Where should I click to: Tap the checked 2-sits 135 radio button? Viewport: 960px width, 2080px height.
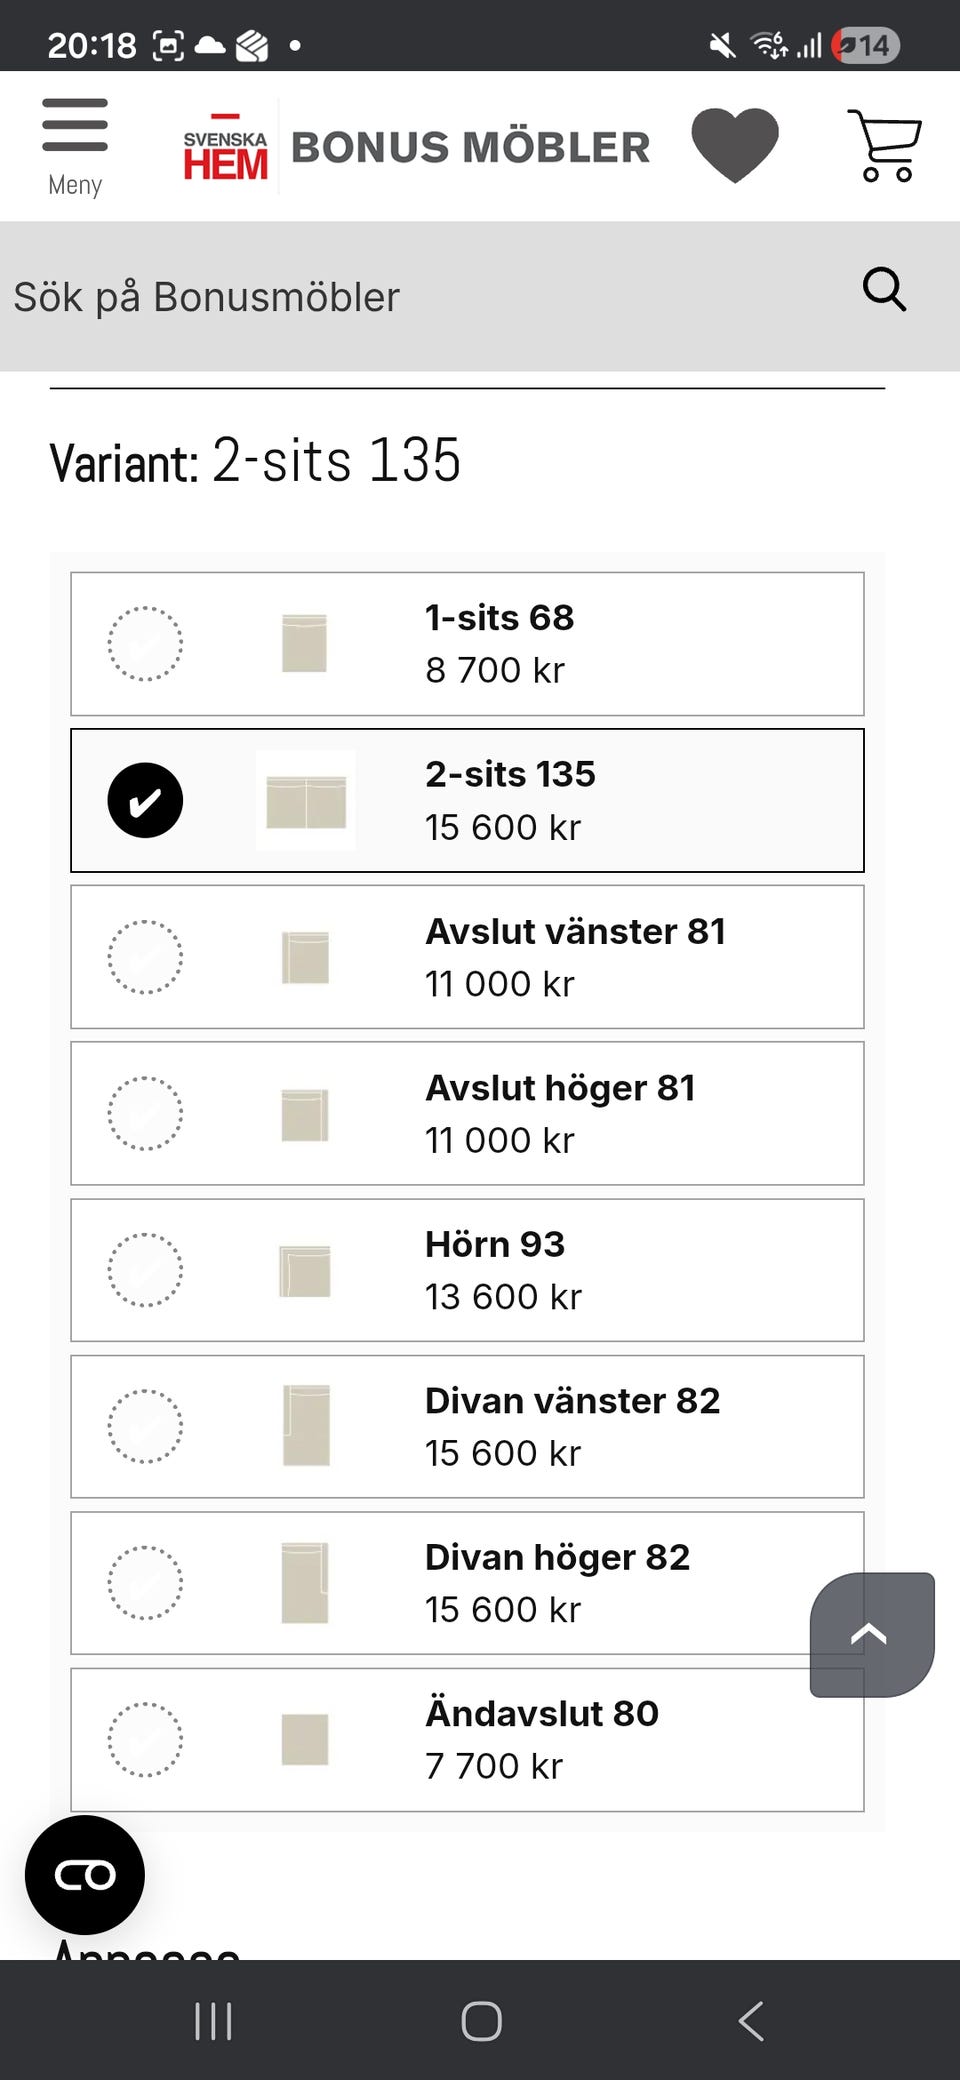[145, 801]
